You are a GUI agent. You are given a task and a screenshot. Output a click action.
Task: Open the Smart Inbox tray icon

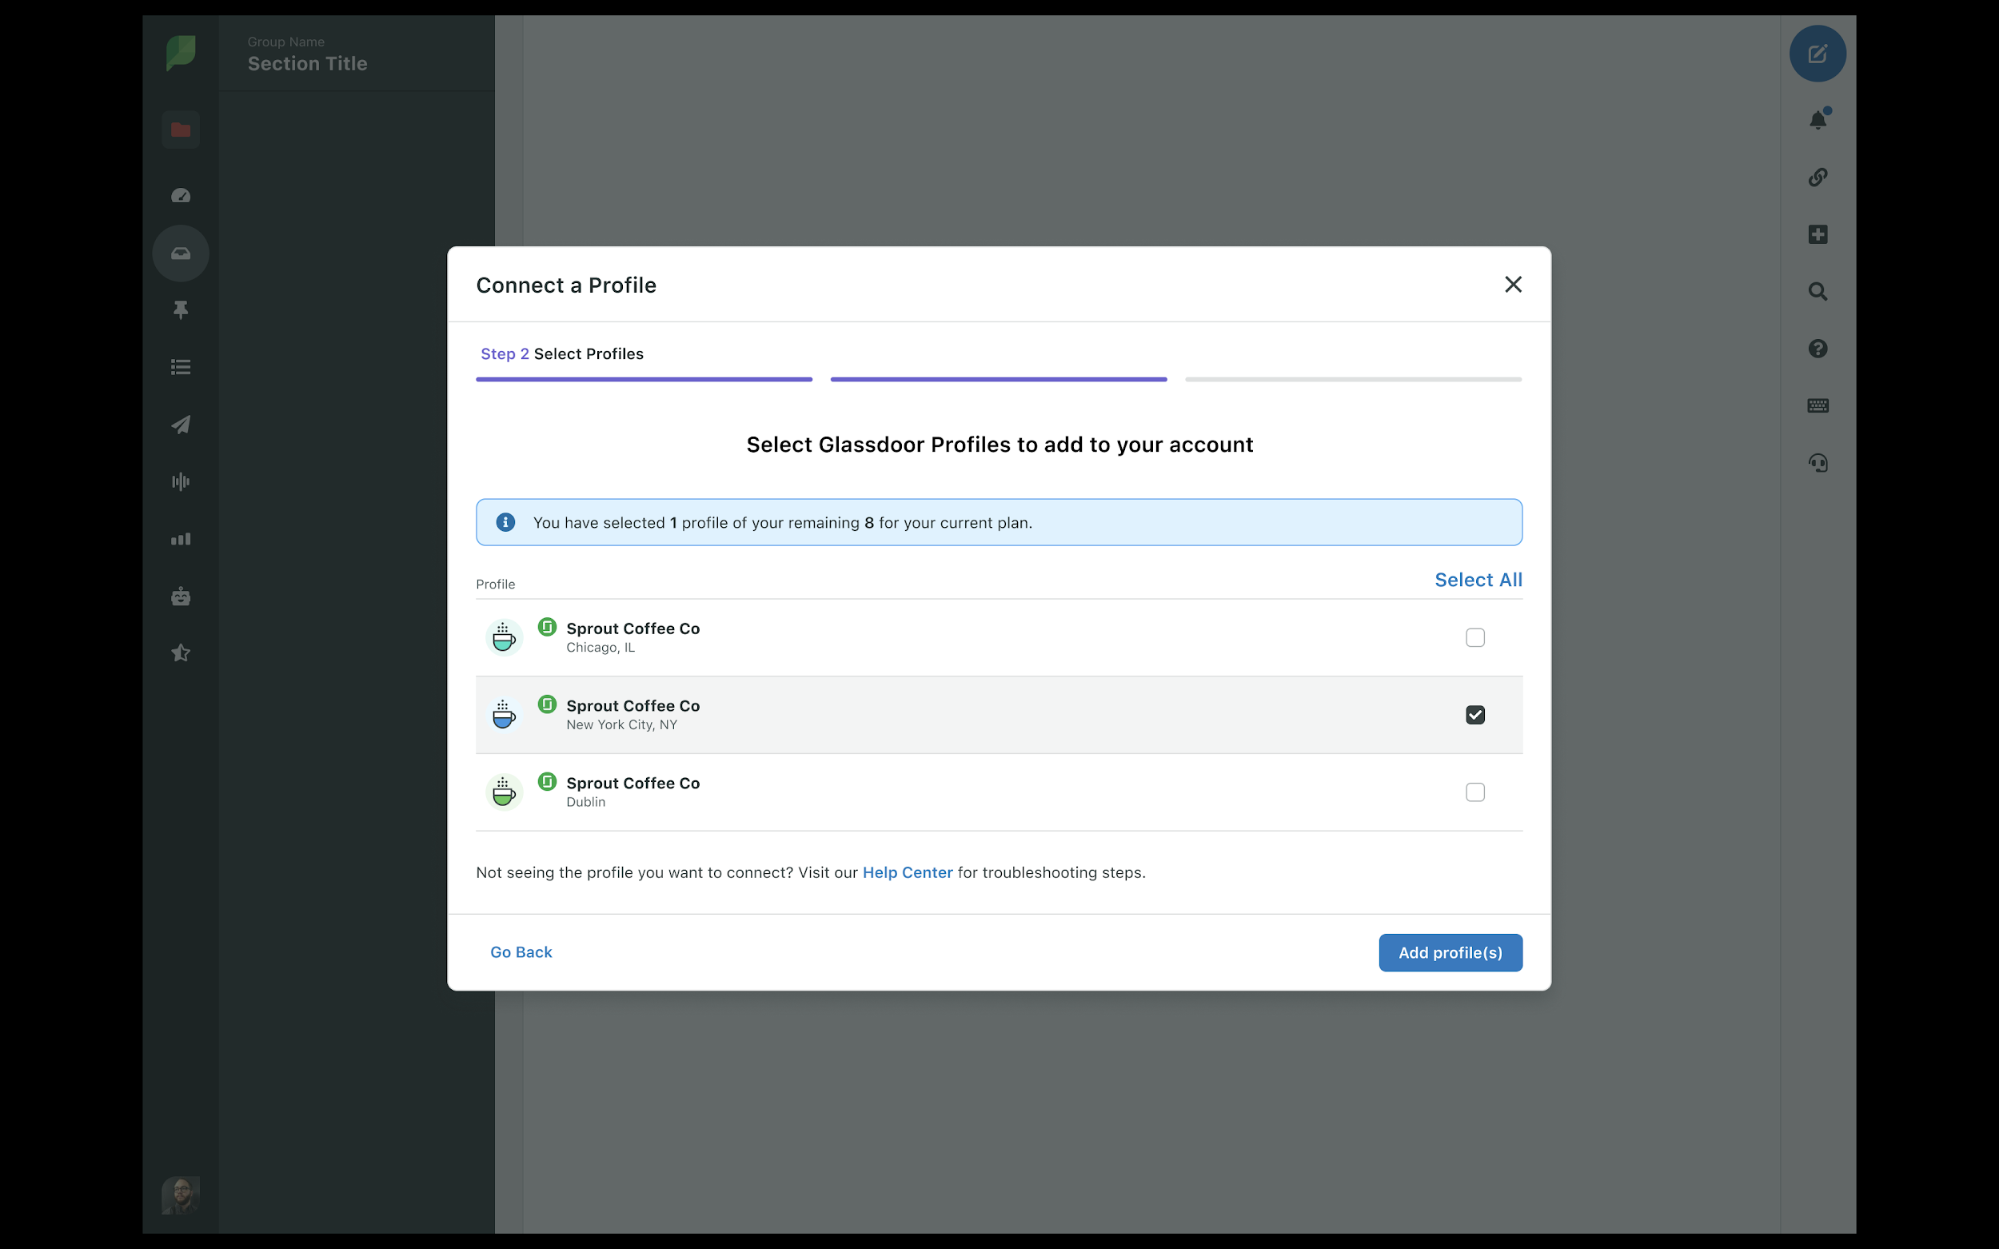(x=180, y=253)
